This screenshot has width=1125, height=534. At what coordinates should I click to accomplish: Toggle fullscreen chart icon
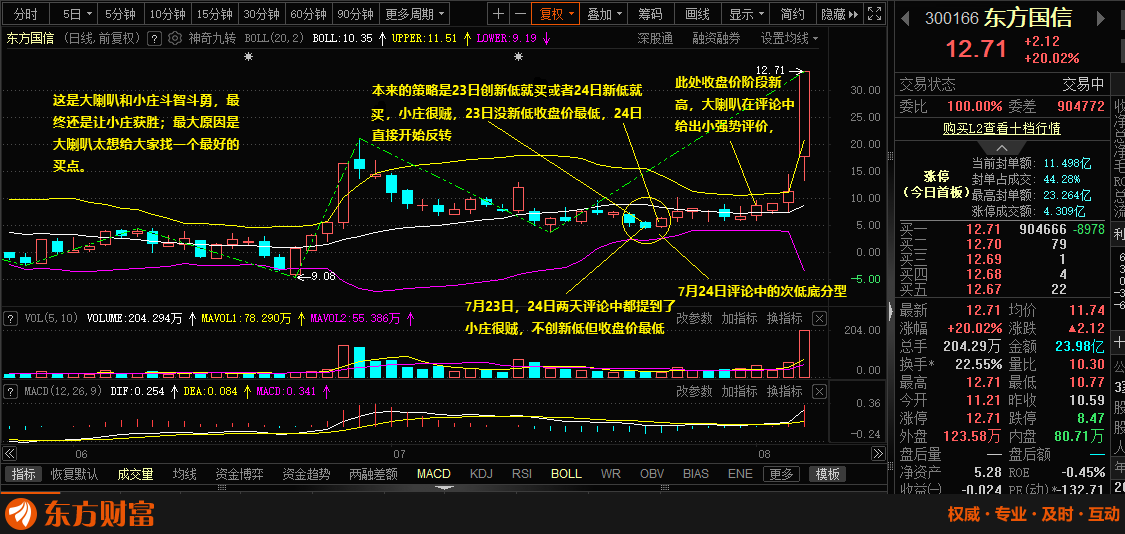pyautogui.click(x=873, y=13)
